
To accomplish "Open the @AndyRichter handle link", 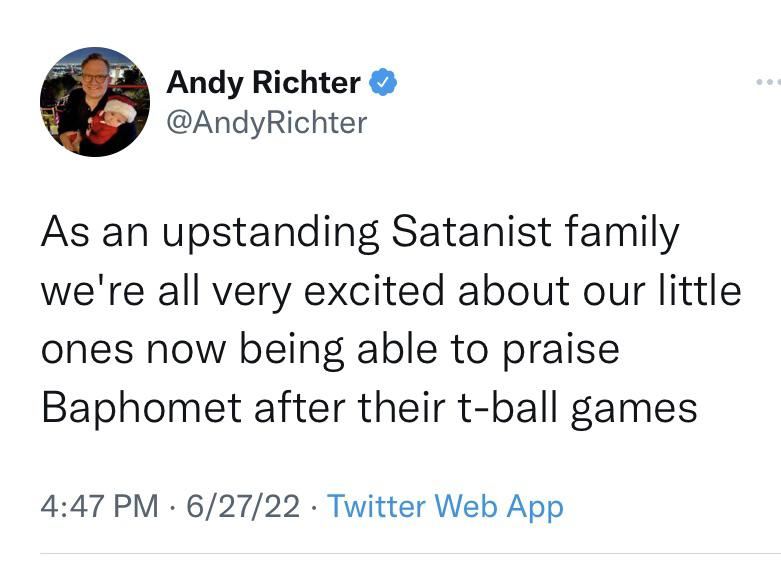I will point(266,122).
